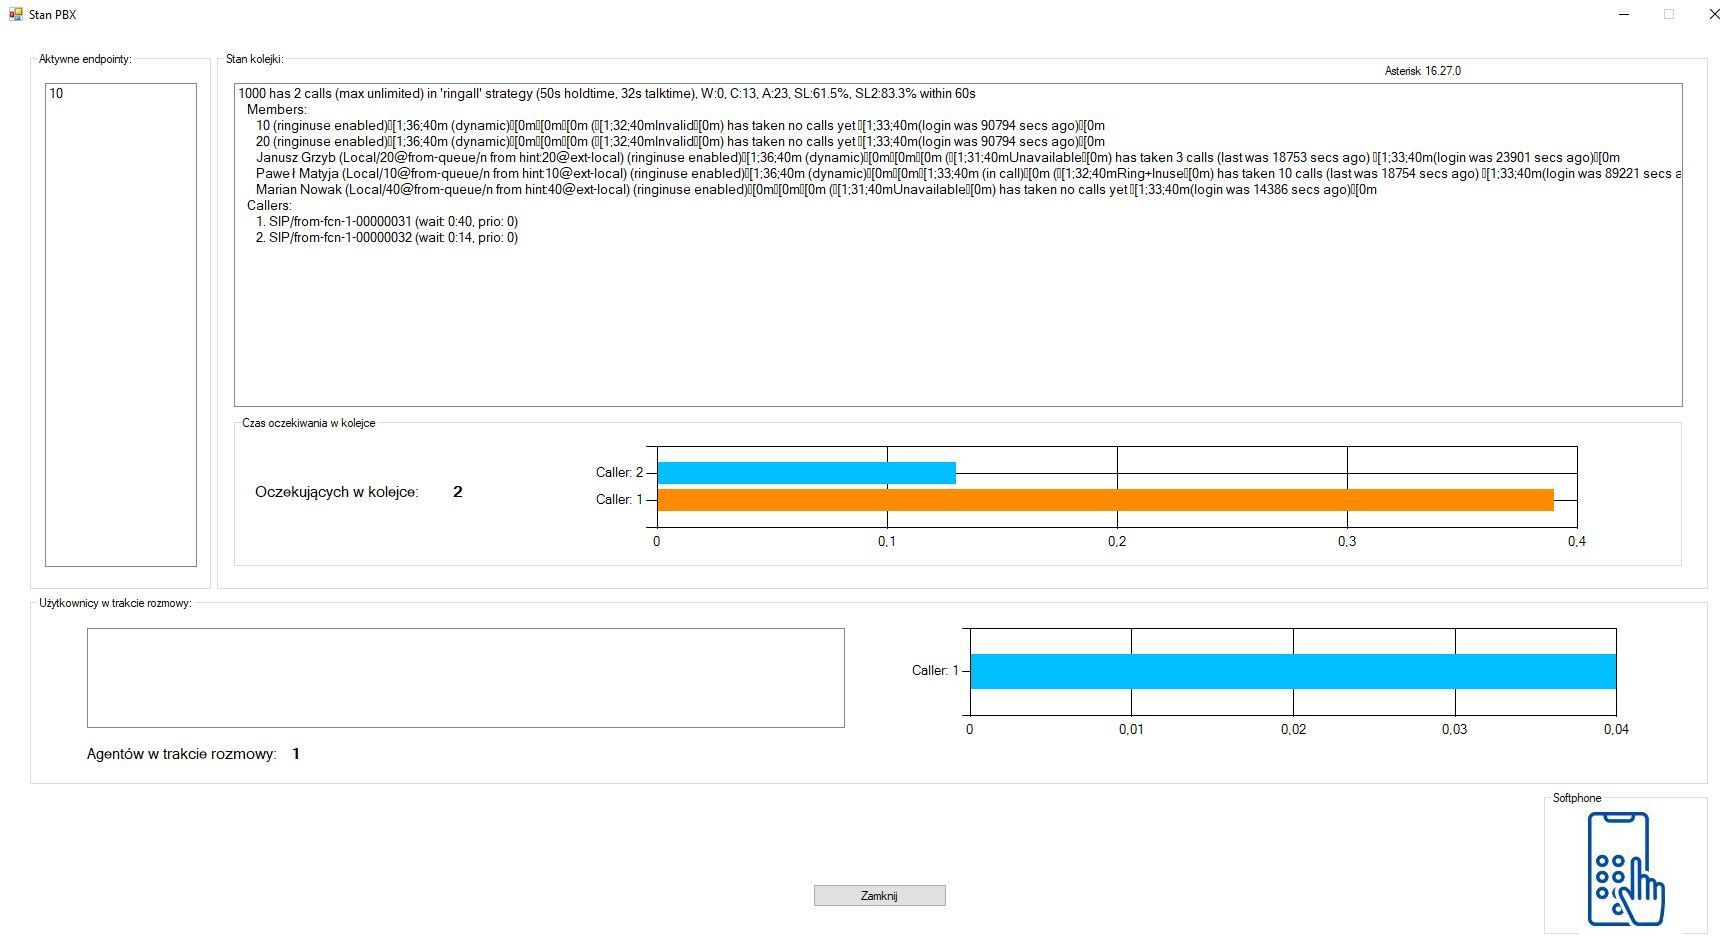
Task: Click the 'Callers:' heading in queue status
Action: click(269, 206)
